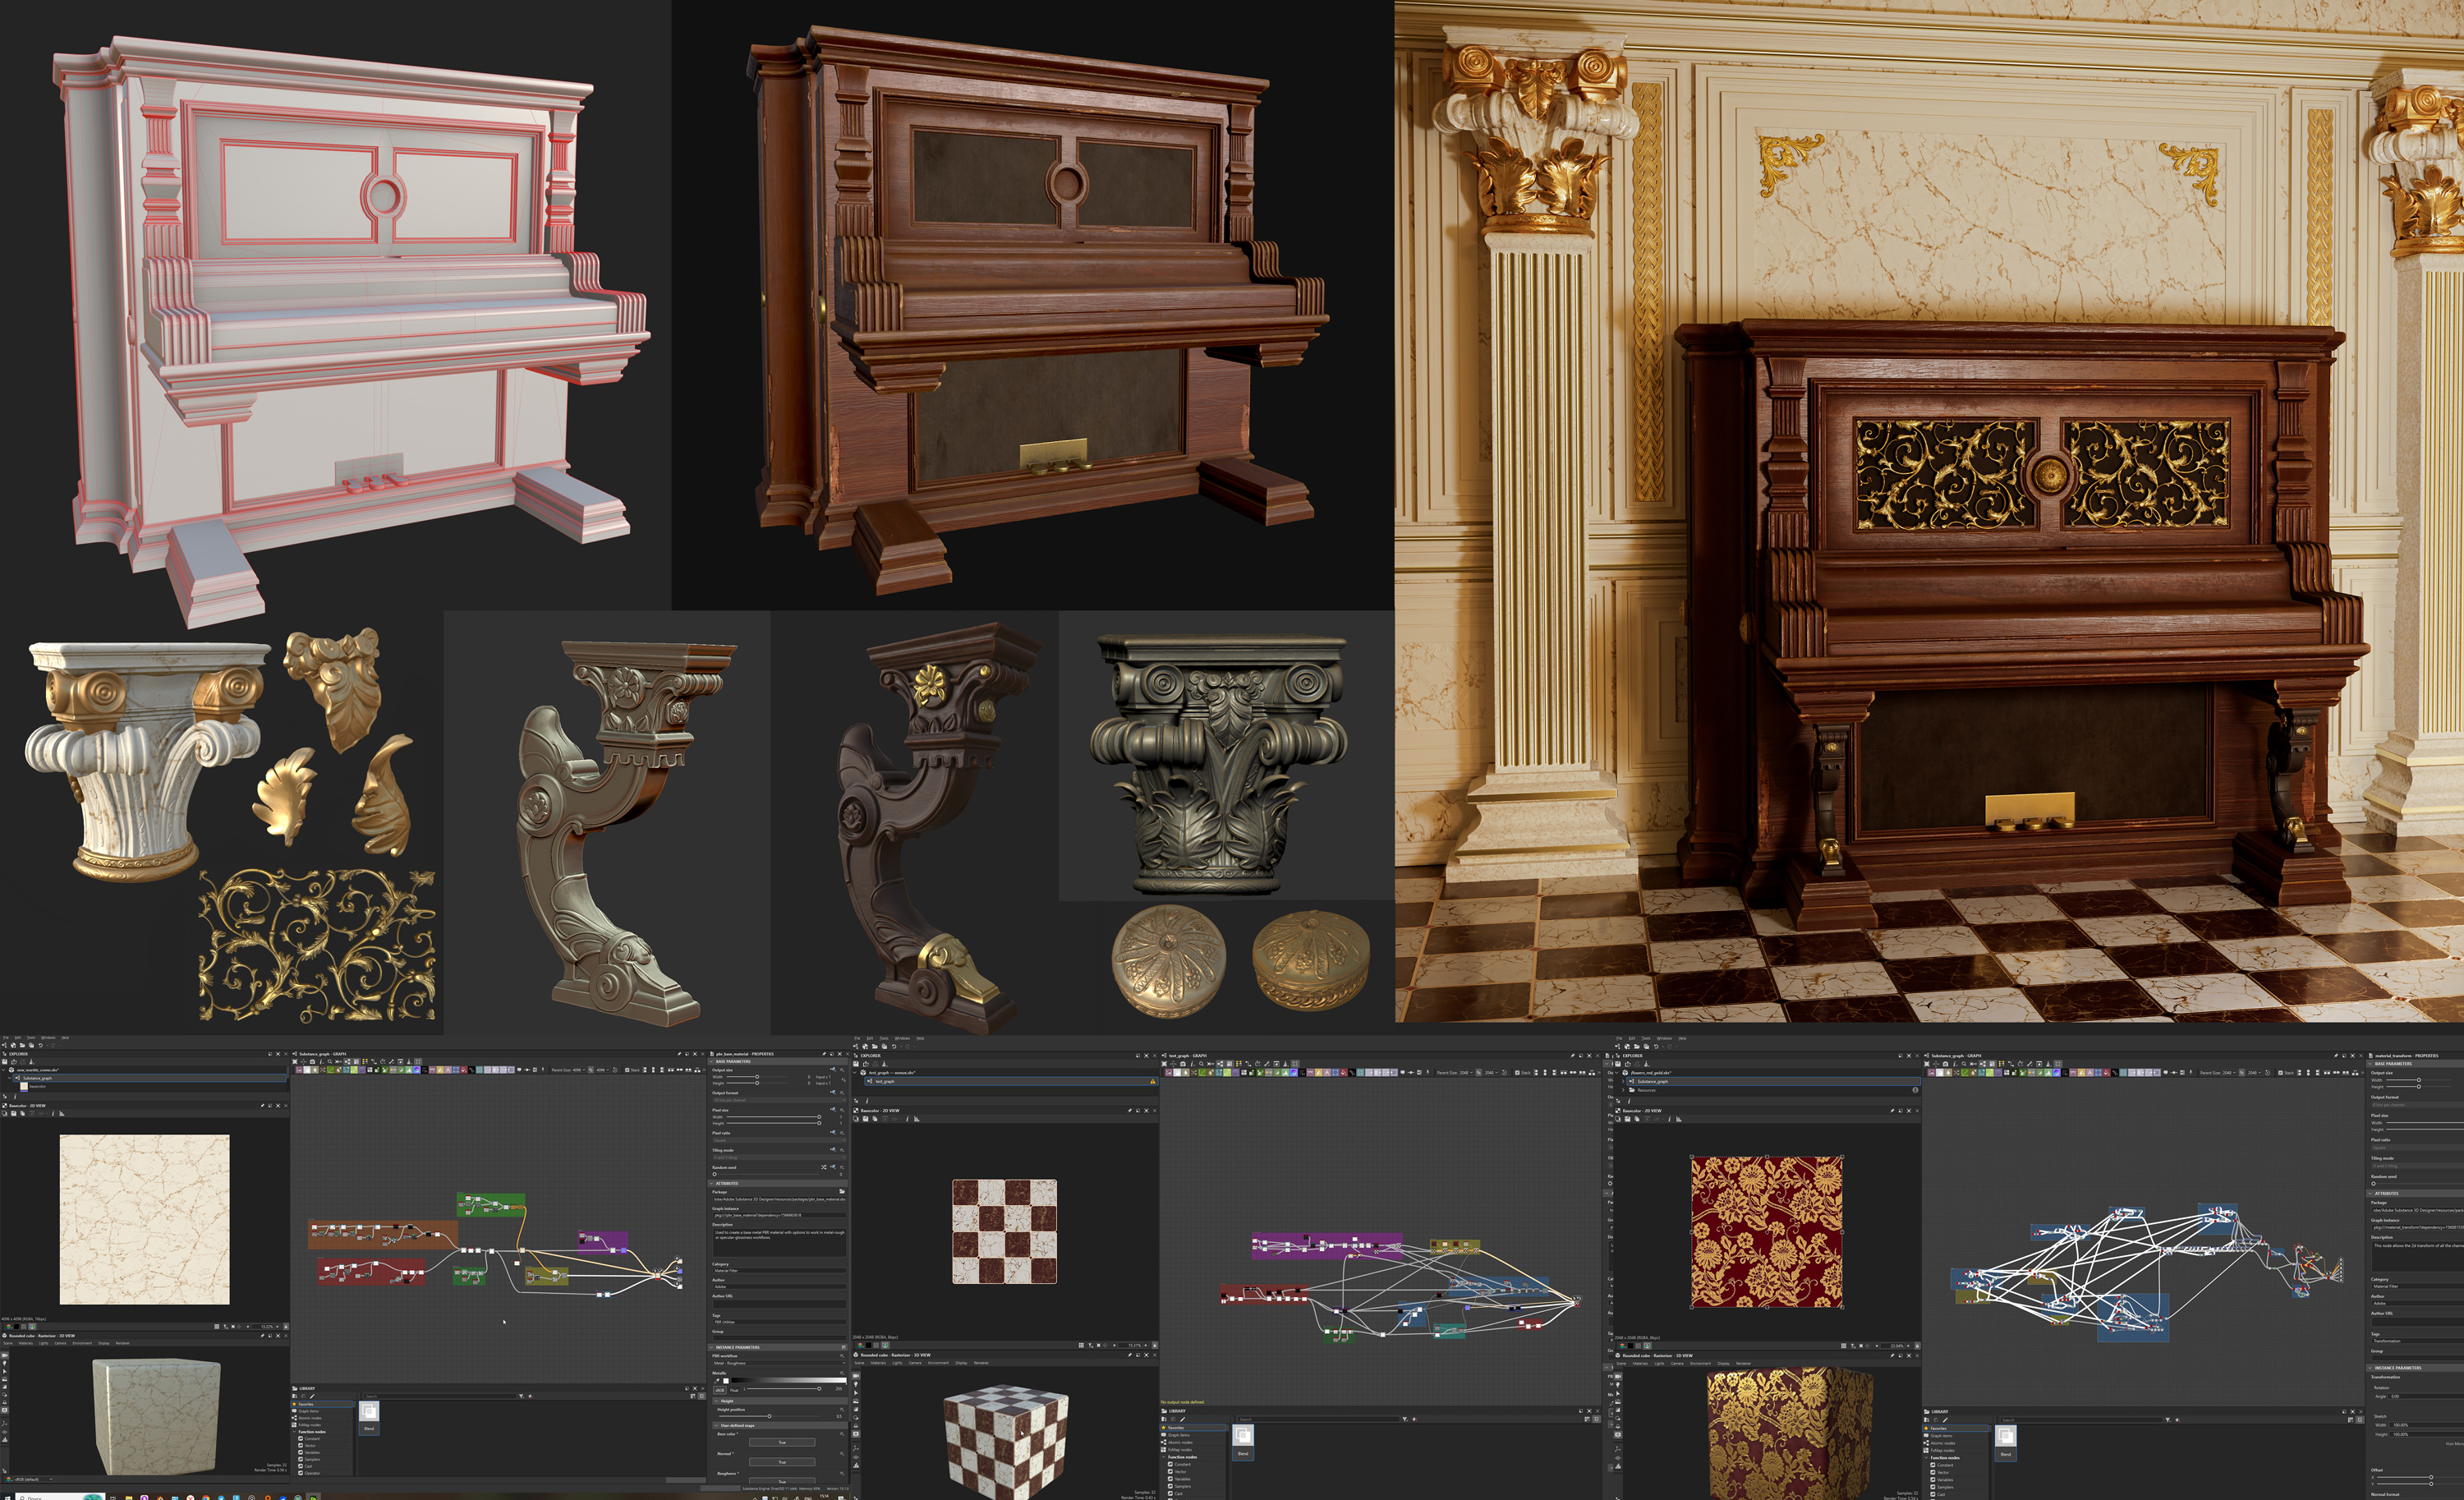Toggle zoom lock icon in test_graph 2D view
Image resolution: width=2464 pixels, height=1500 pixels.
click(x=1155, y=1345)
